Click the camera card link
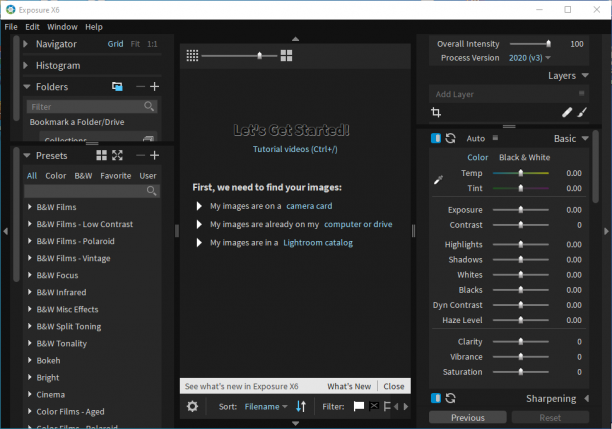This screenshot has width=612, height=429. (309, 206)
